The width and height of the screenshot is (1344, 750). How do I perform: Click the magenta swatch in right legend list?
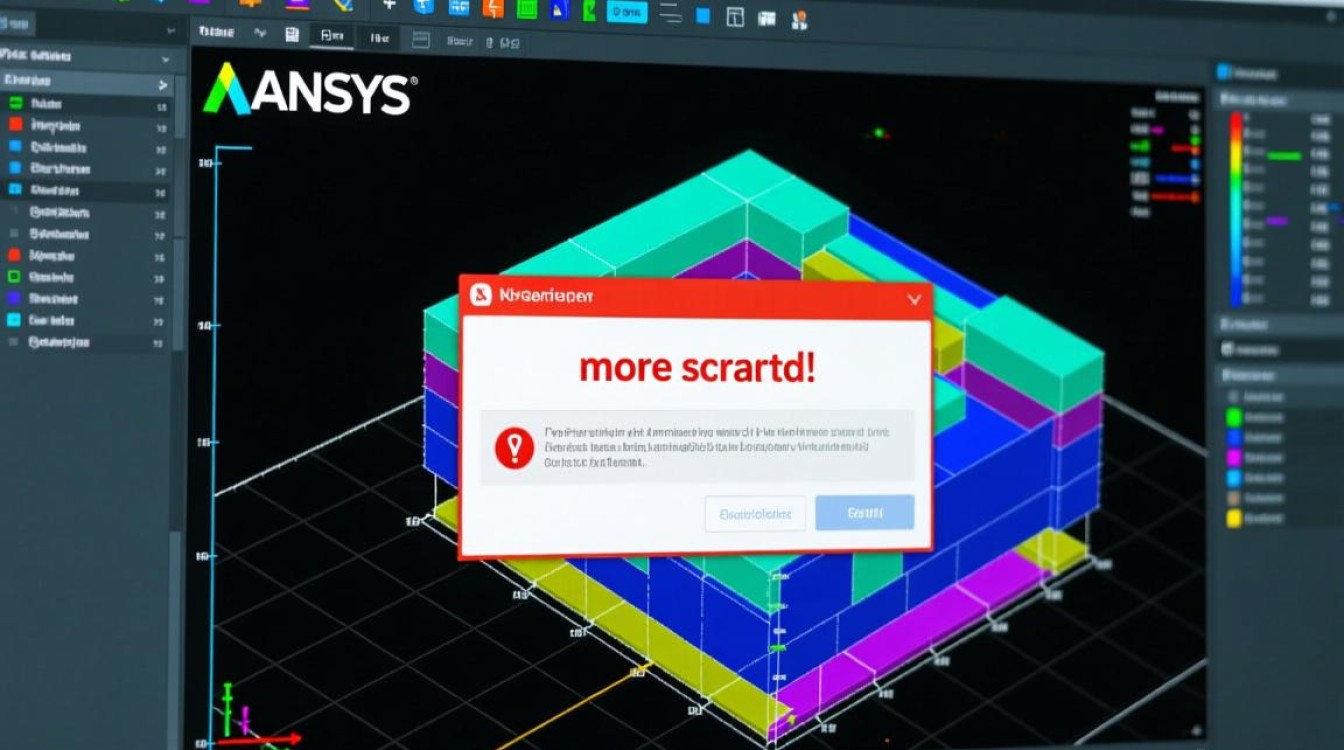1234,457
